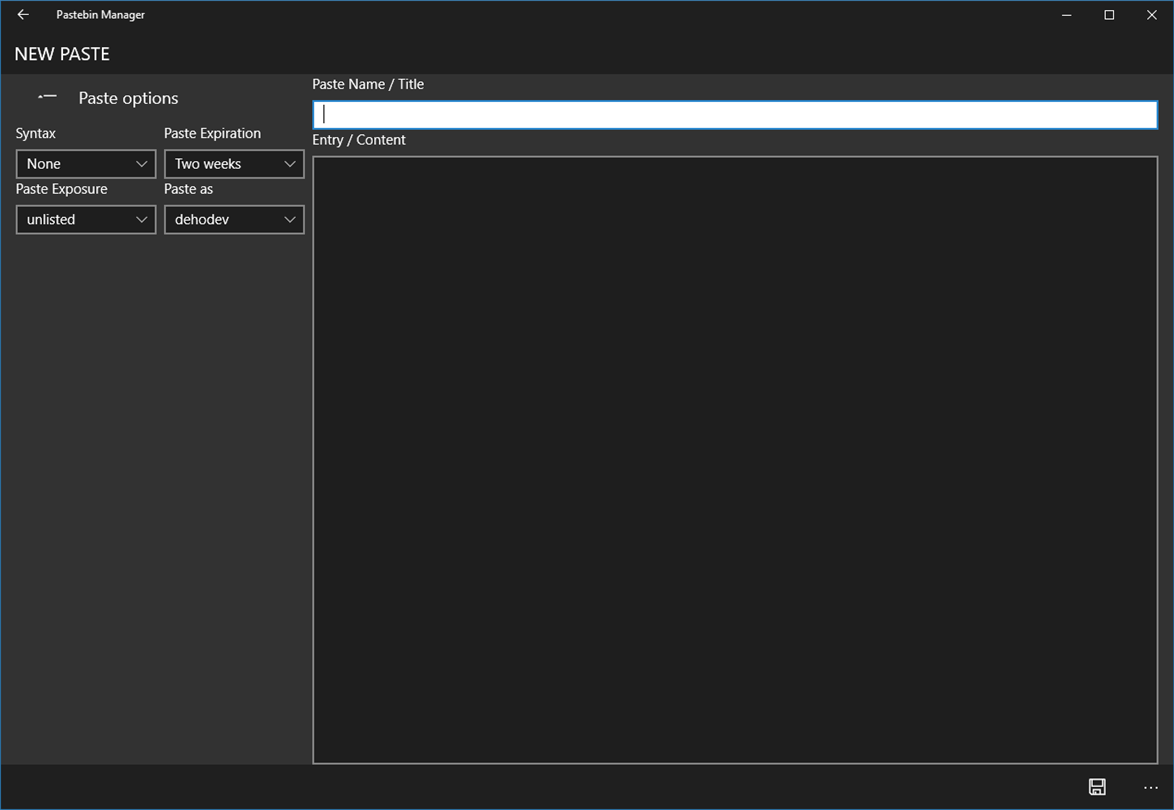
Task: Click the Paste Exposure label
Action: [61, 189]
